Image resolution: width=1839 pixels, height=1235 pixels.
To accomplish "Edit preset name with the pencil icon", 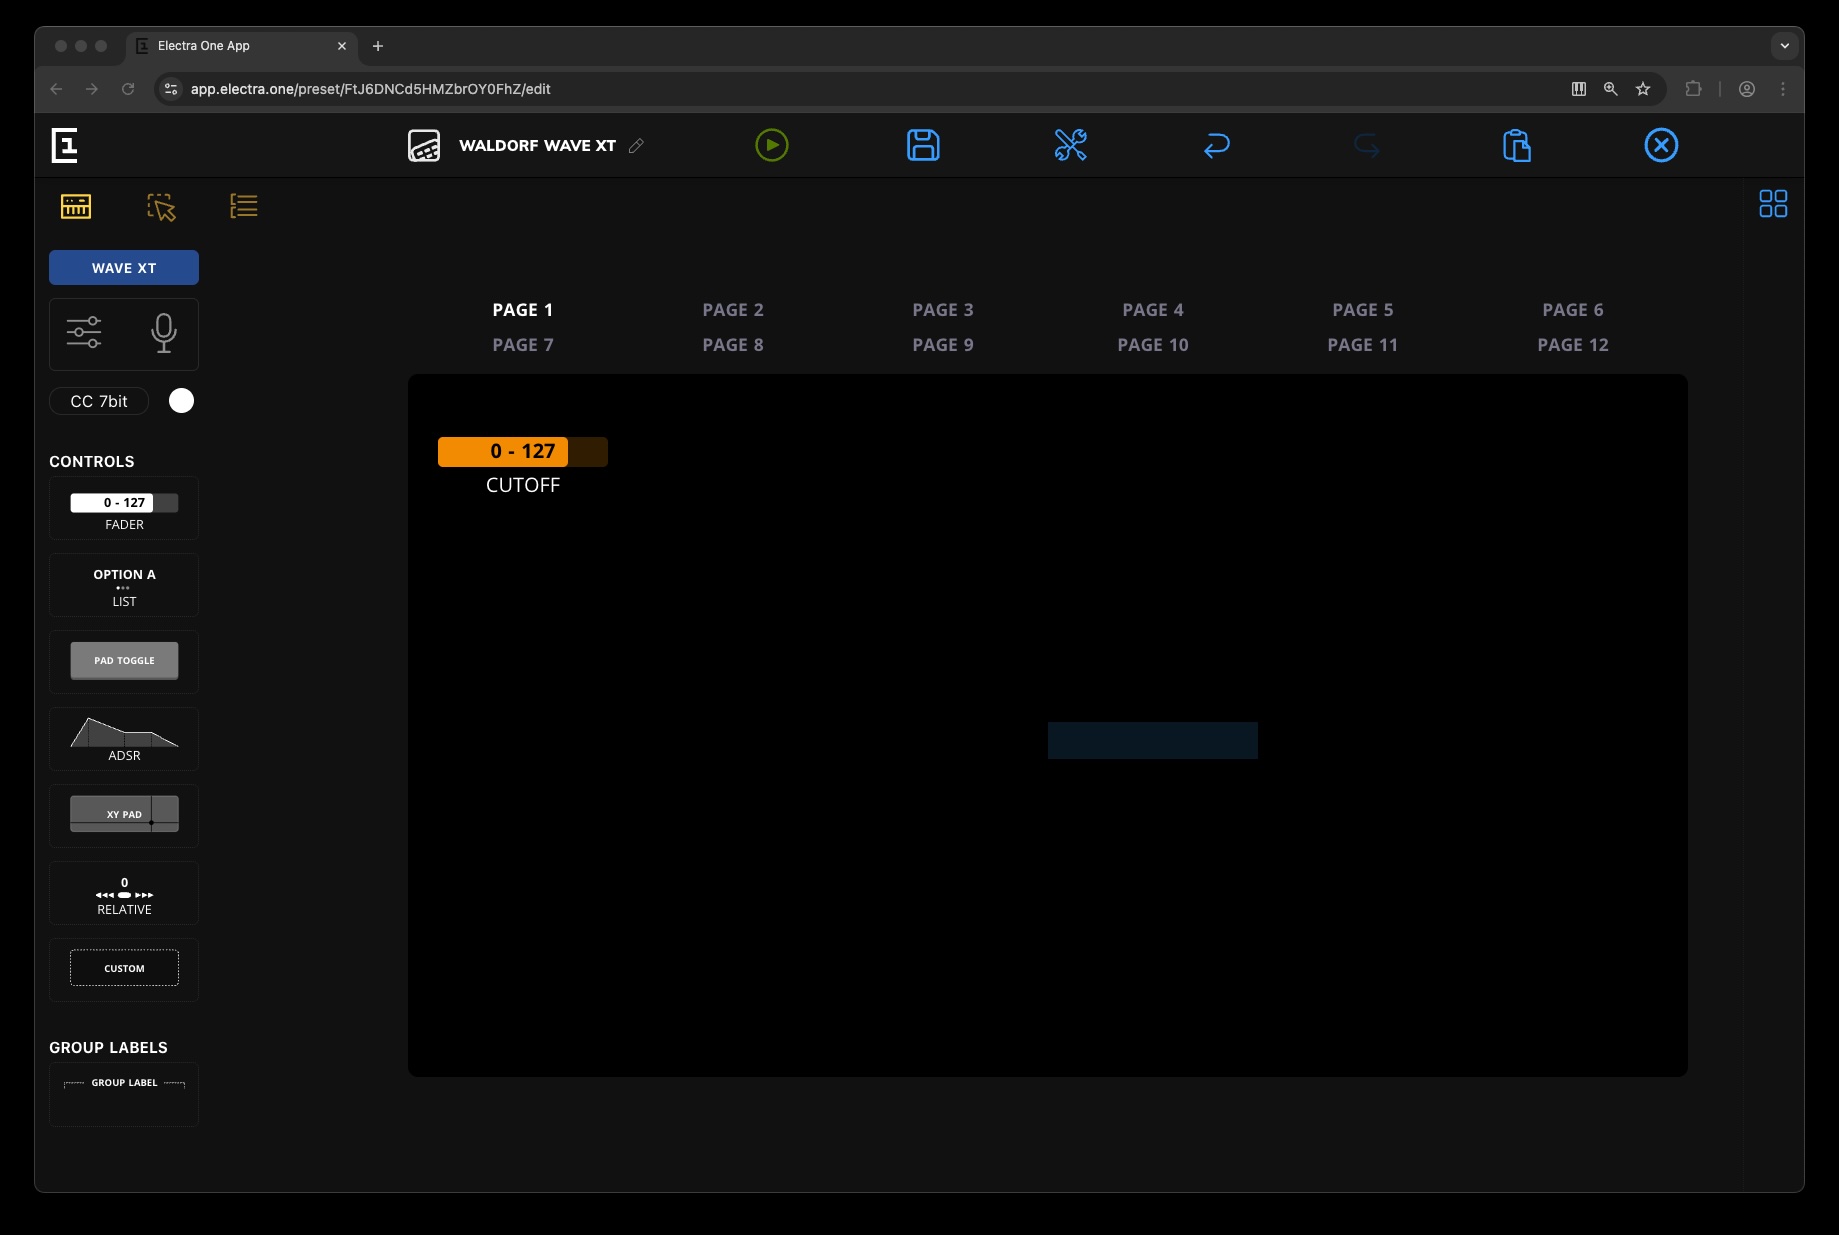I will (x=636, y=146).
